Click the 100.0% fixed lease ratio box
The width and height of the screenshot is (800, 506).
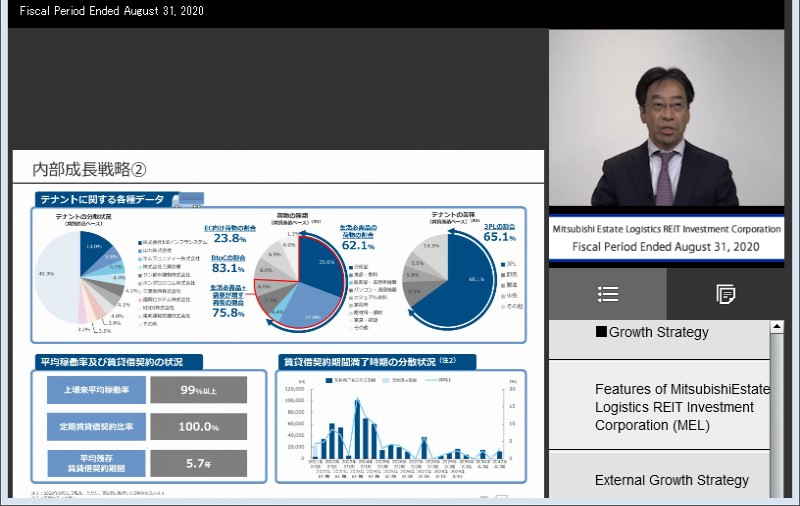pyautogui.click(x=198, y=426)
